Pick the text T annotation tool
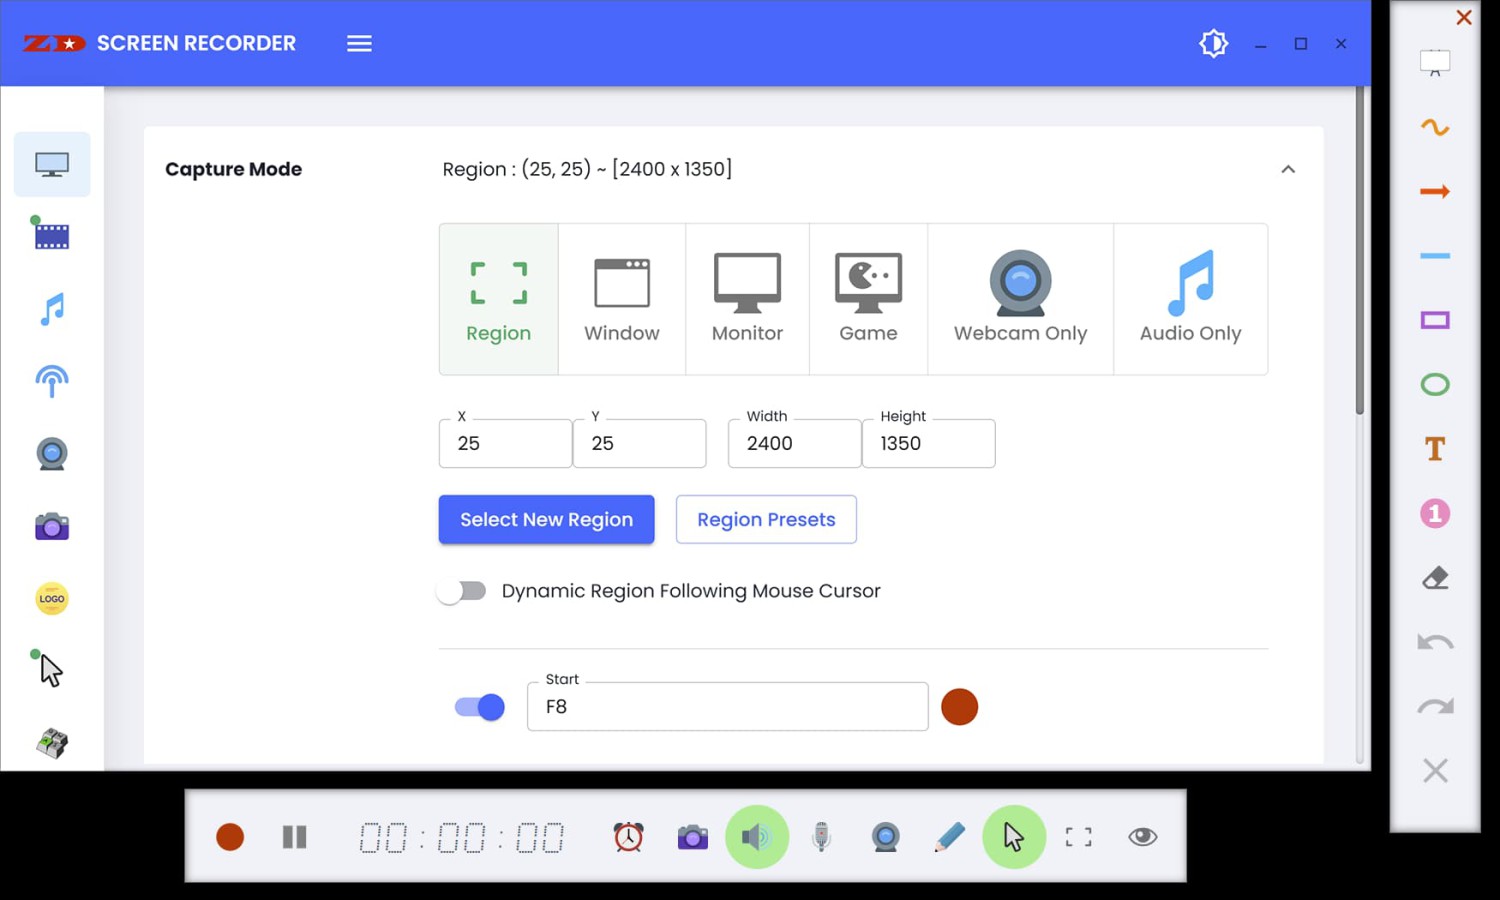This screenshot has height=900, width=1500. tap(1435, 449)
